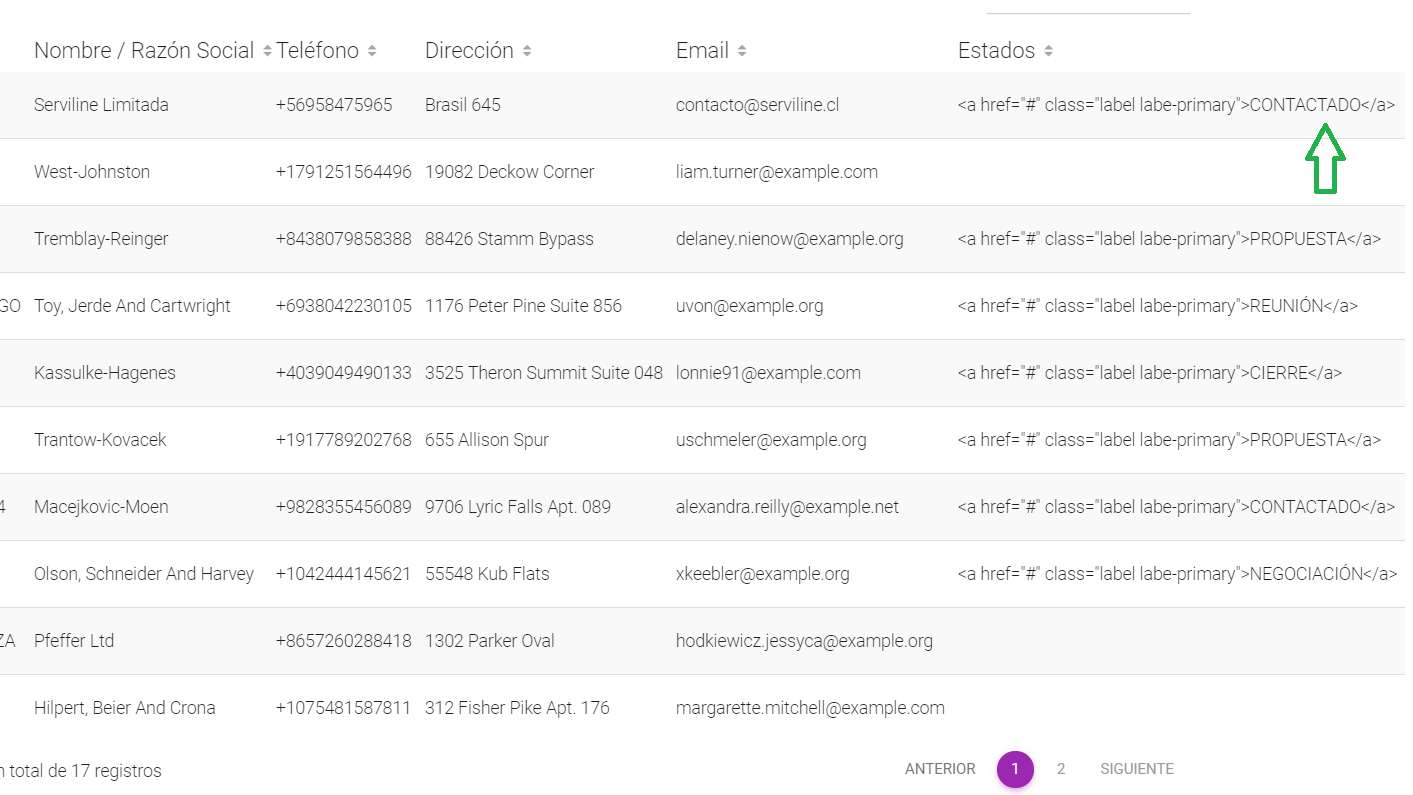This screenshot has width=1413, height=795.
Task: Select Trantow-Kovacek name cell
Action: (100, 440)
